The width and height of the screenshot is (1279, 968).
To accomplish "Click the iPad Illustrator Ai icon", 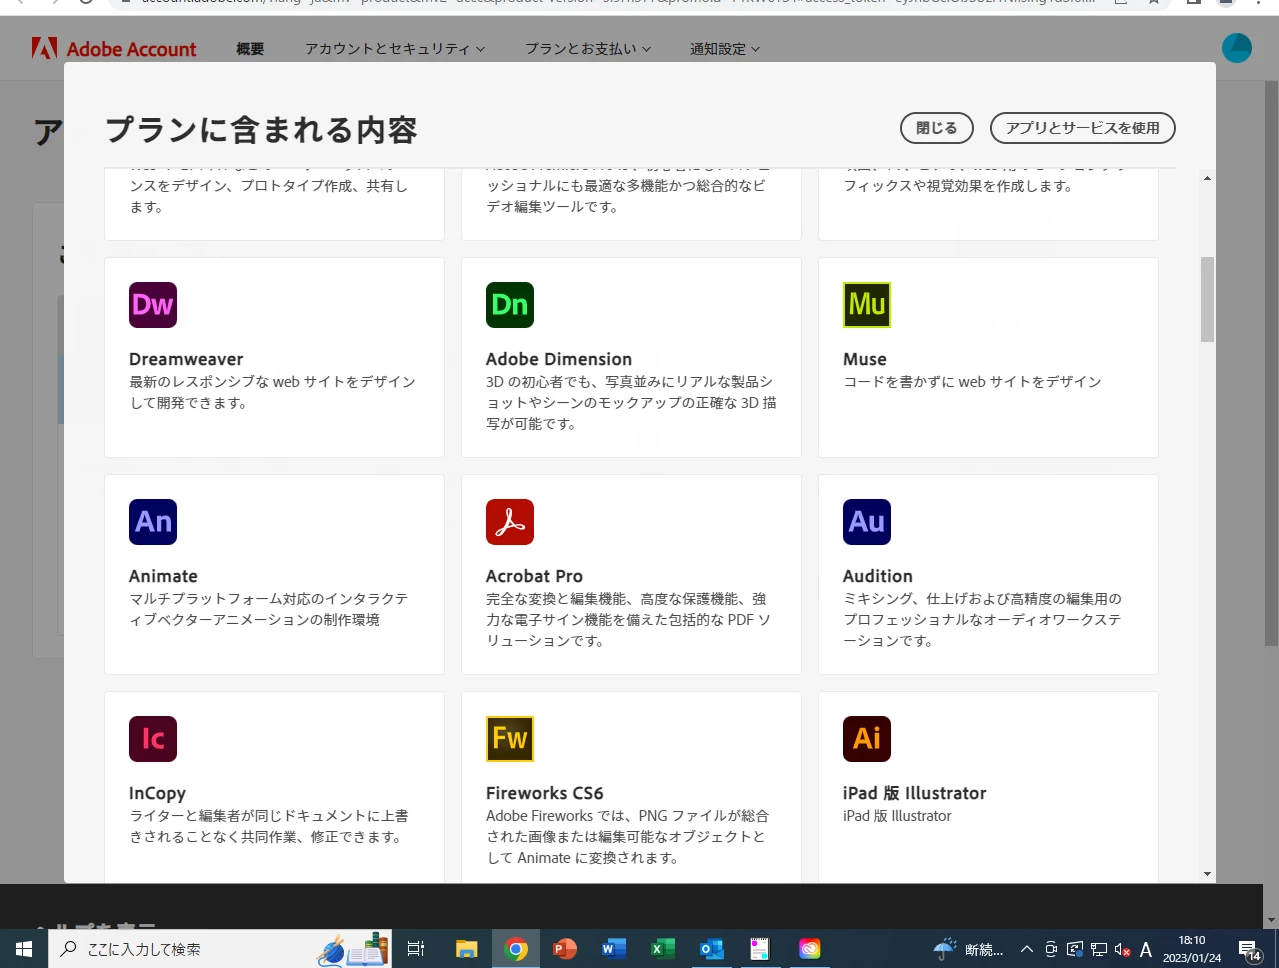I will click(867, 739).
